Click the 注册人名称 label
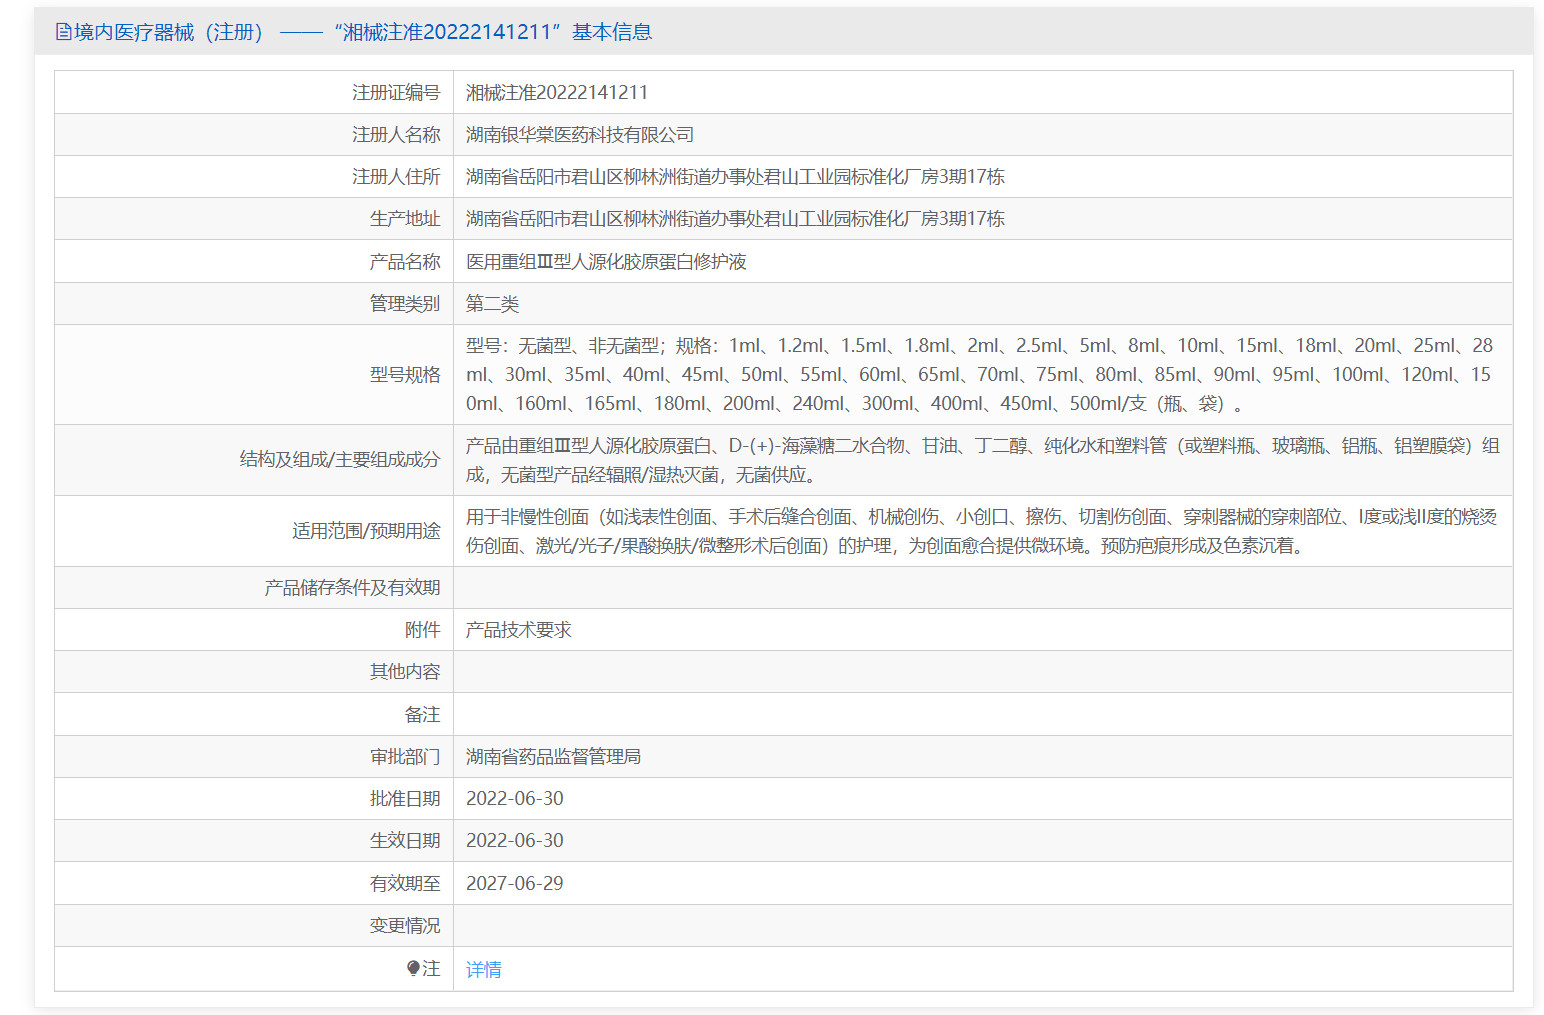Image resolution: width=1544 pixels, height=1015 pixels. (396, 135)
